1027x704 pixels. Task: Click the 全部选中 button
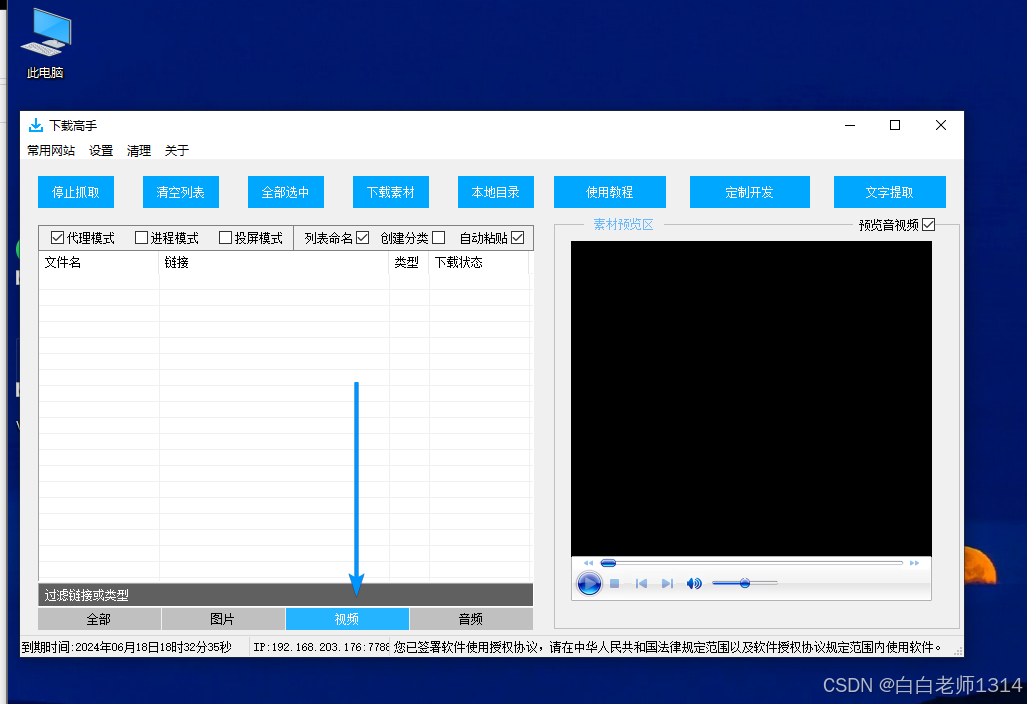(286, 192)
